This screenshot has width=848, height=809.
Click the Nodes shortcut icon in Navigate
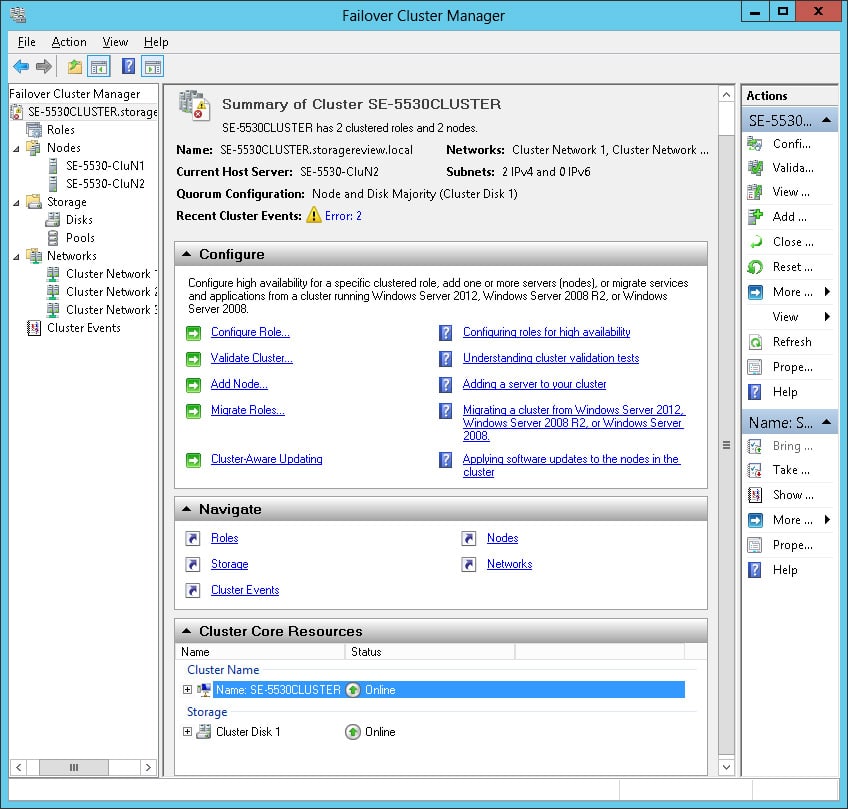click(x=469, y=539)
